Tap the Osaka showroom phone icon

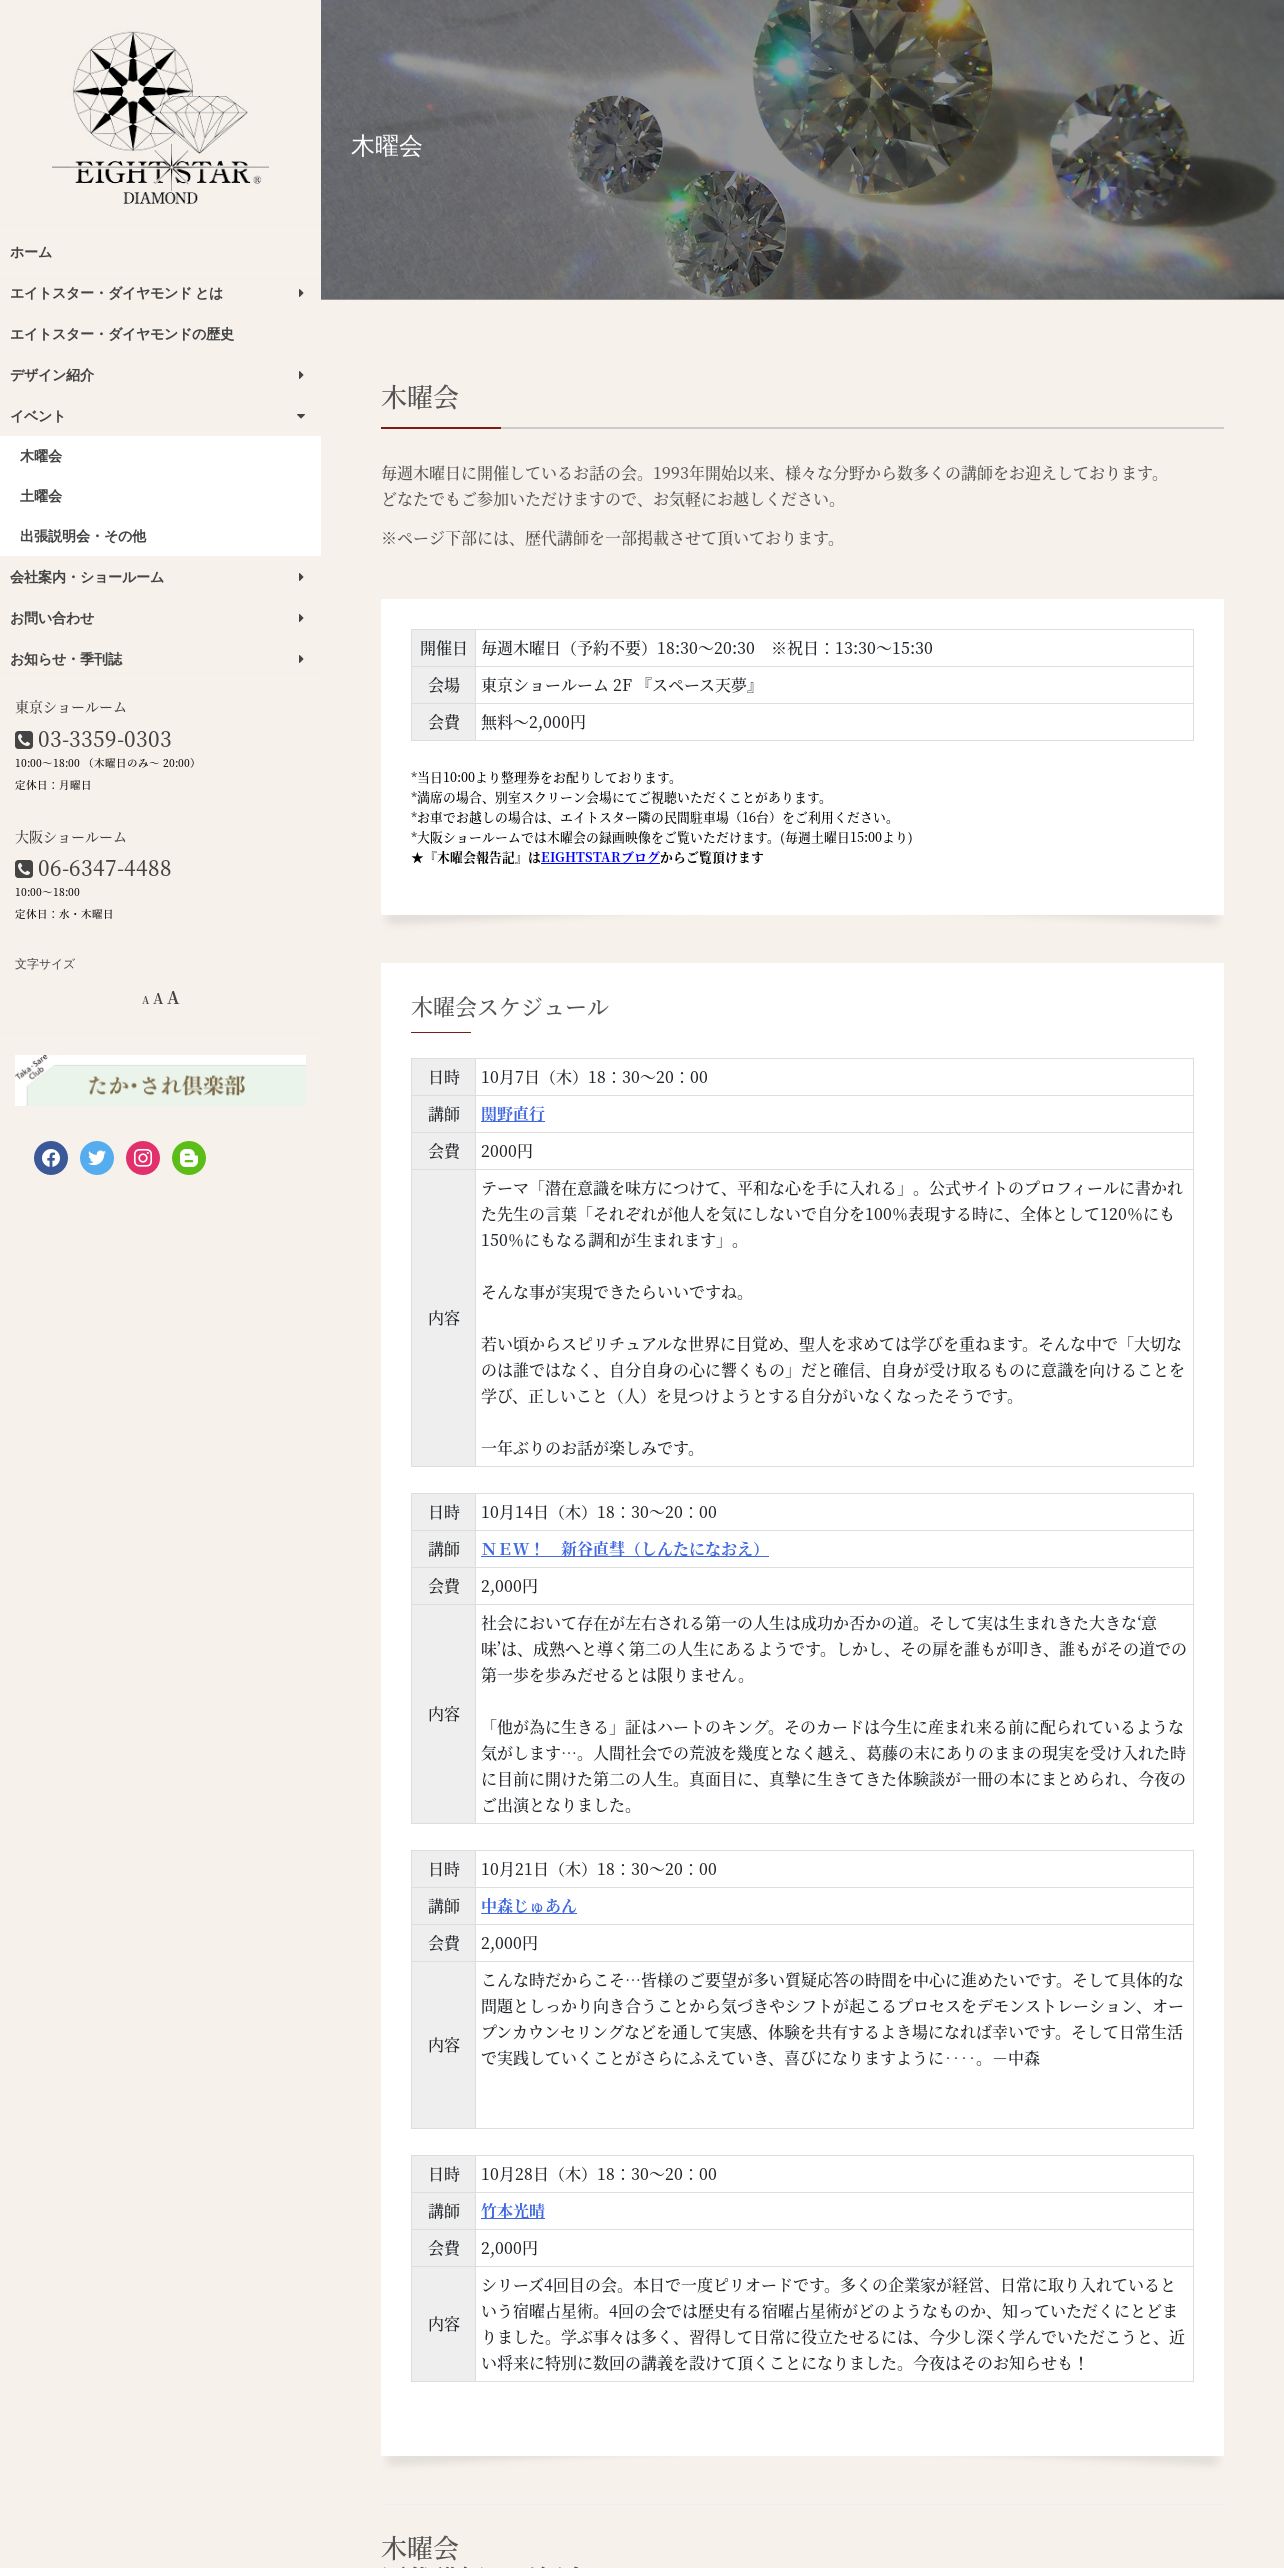pyautogui.click(x=24, y=869)
